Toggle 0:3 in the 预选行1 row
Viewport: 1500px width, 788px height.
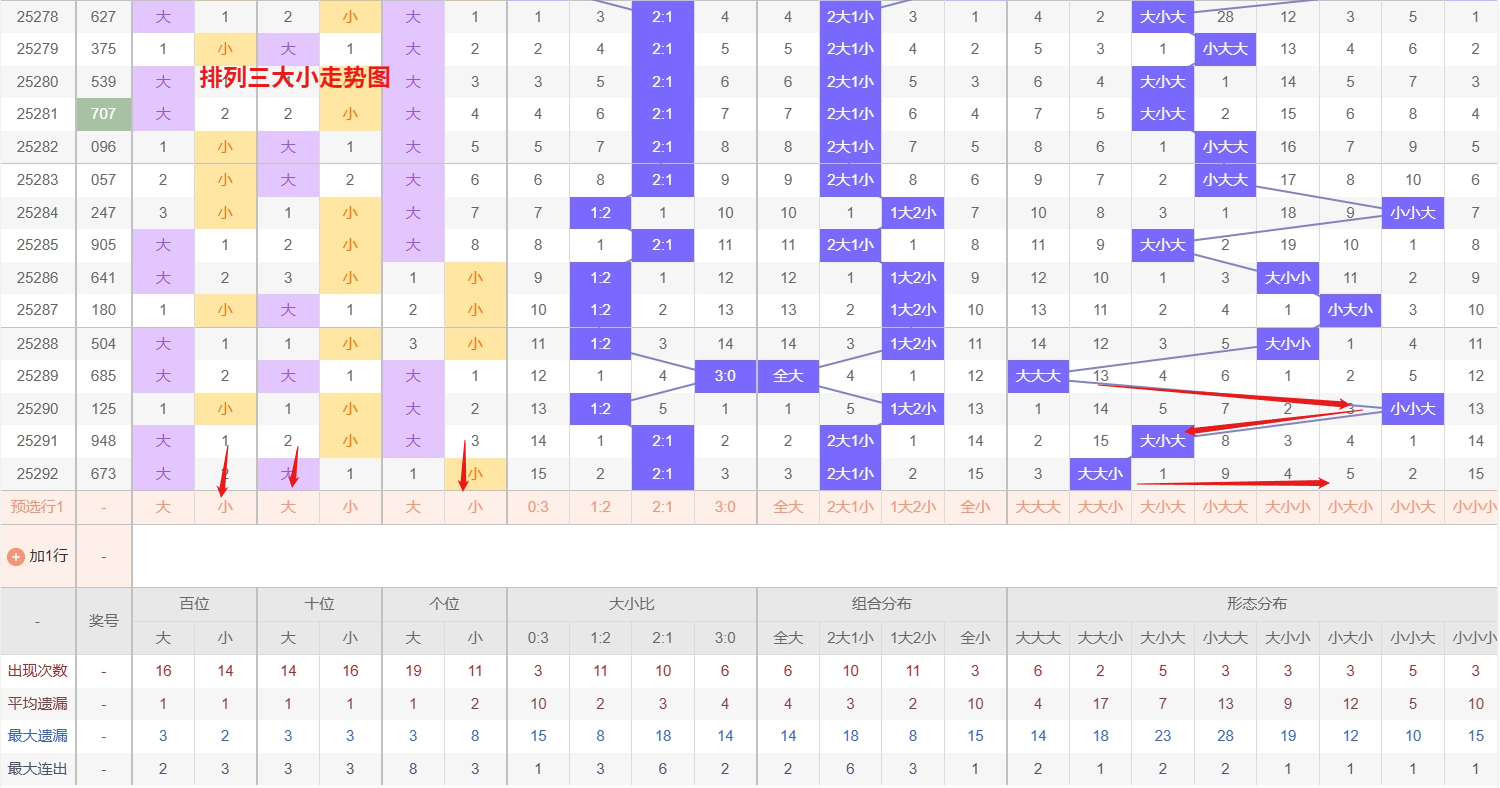click(538, 507)
